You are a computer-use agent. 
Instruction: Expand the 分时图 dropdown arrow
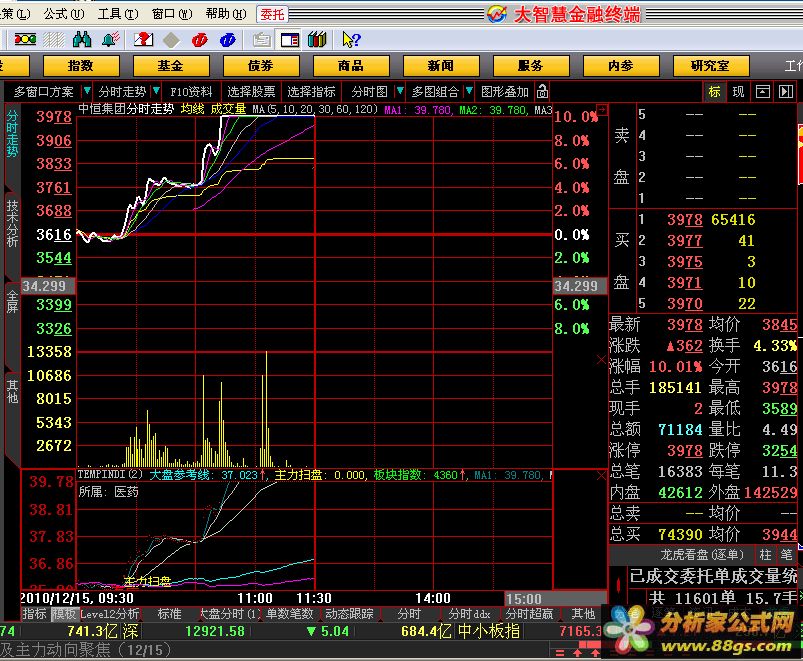(400, 91)
